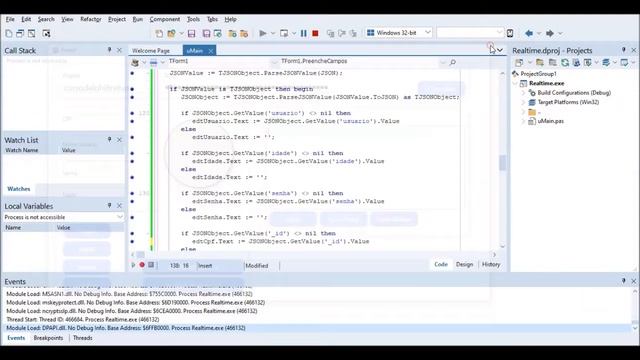The width and height of the screenshot is (640, 360).
Task: Open the Windows 32-bit platform dropdown
Action: point(427,32)
